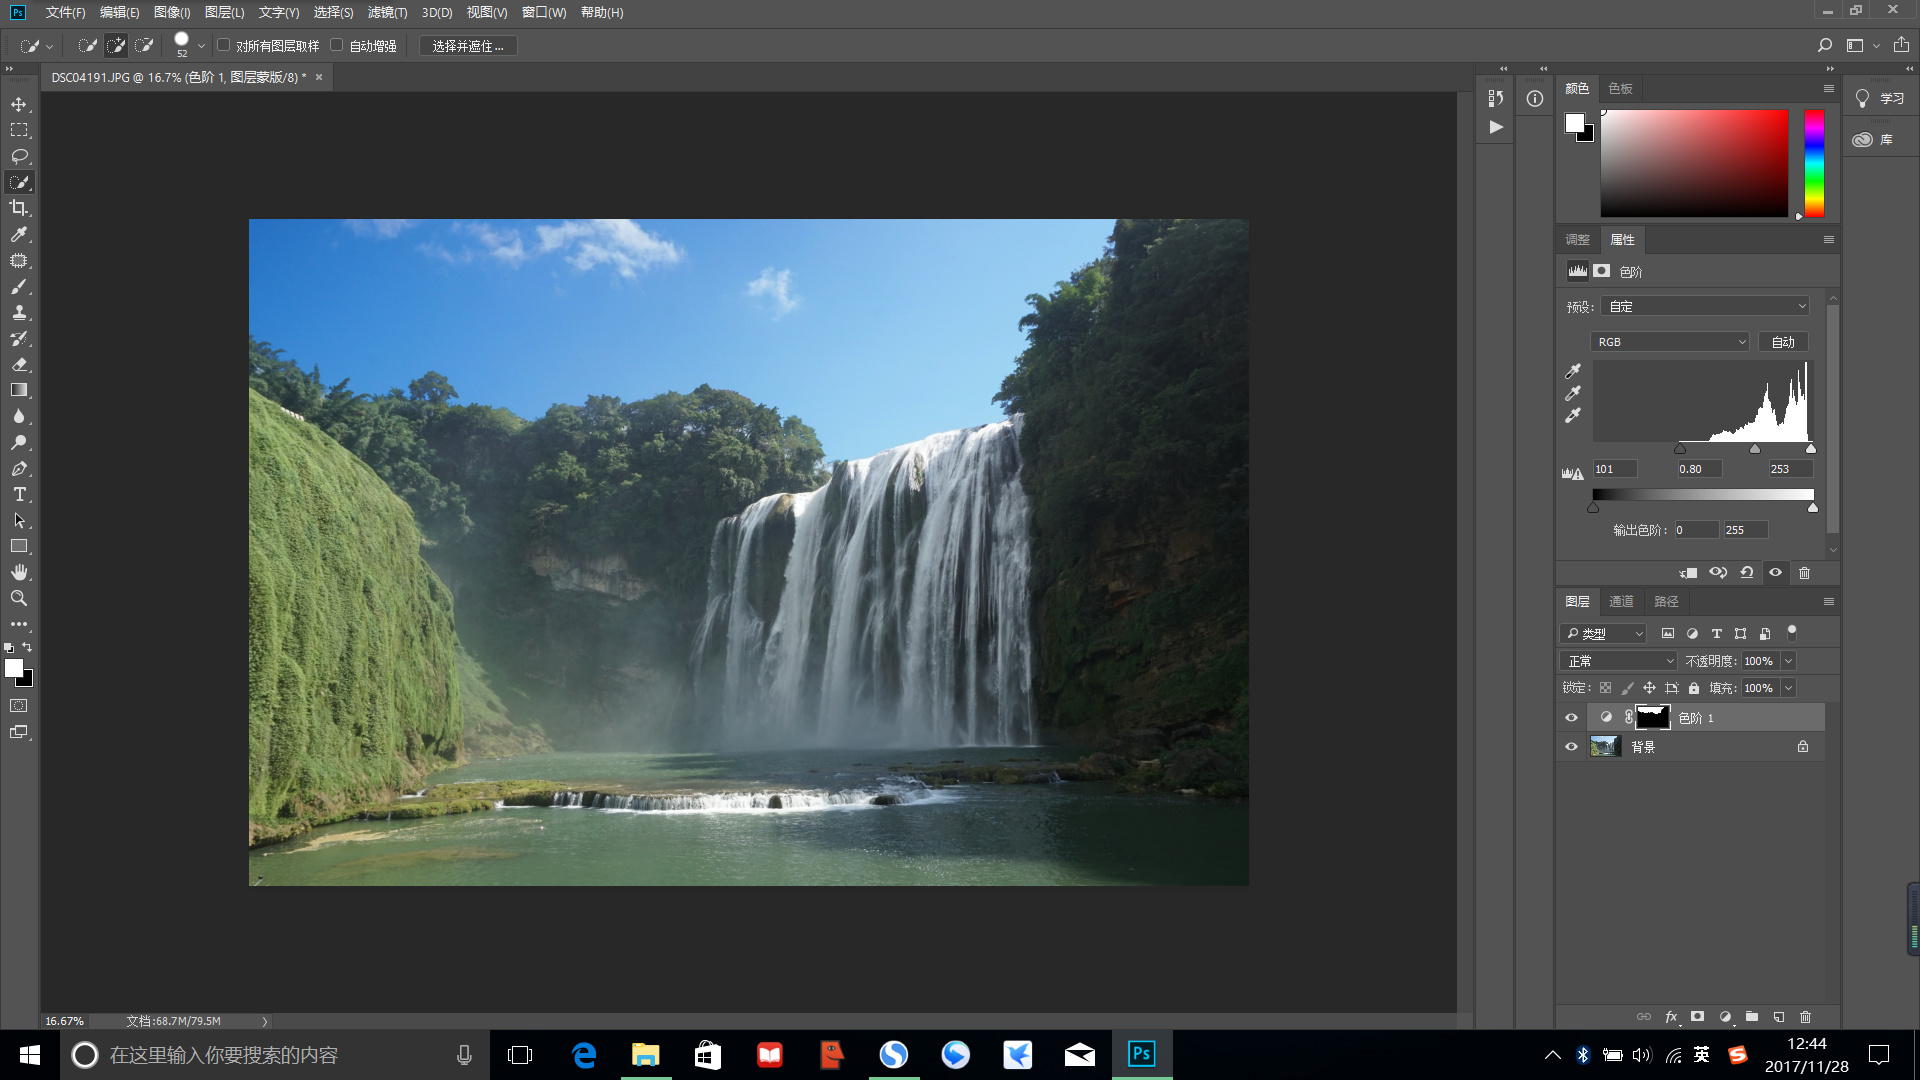Screen dimensions: 1920x1080
Task: Select the Clone Stamp tool
Action: (x=19, y=312)
